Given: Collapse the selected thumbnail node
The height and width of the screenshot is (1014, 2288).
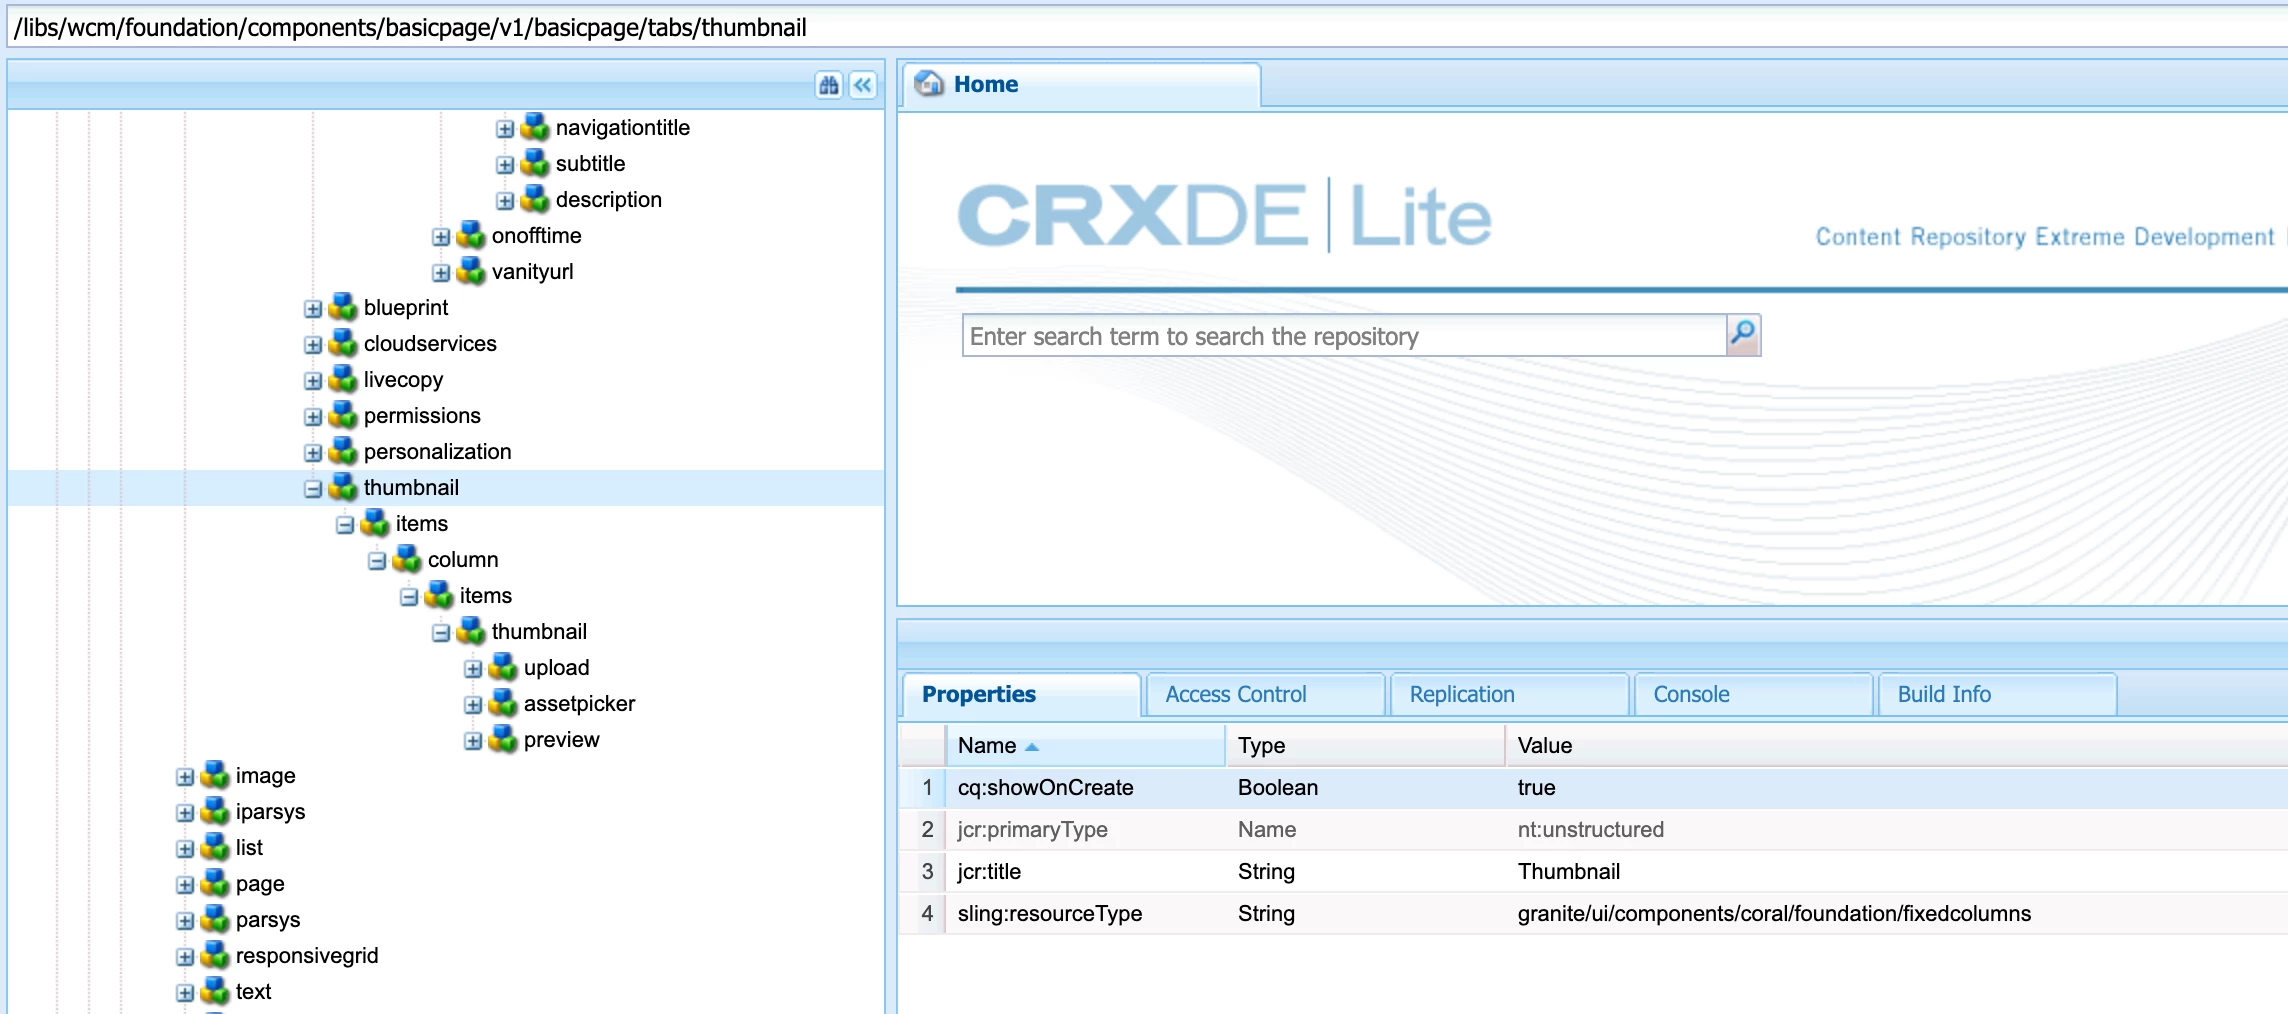Looking at the screenshot, I should click(x=313, y=489).
